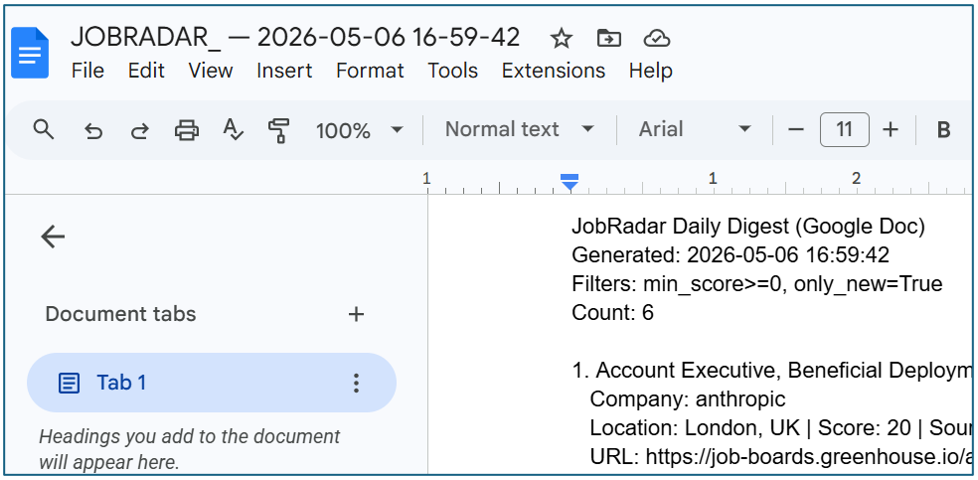
Task: Open the Arial font dropdown
Action: [x=694, y=130]
